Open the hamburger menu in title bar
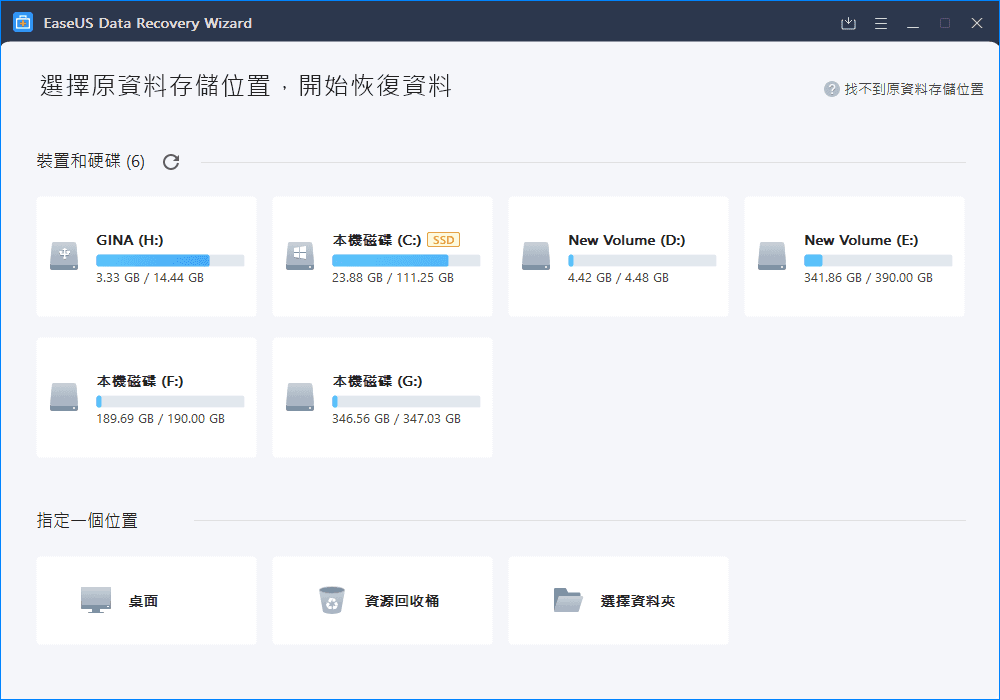This screenshot has height=700, width=1000. coord(881,23)
